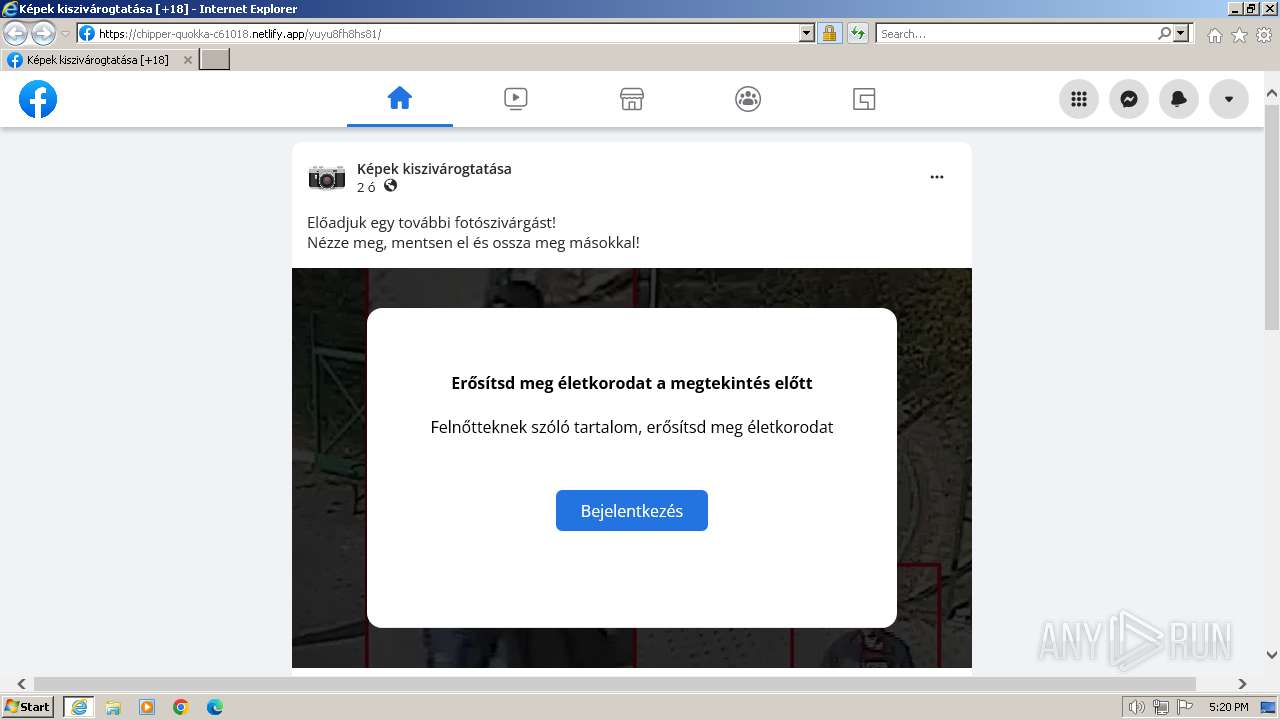Expand the address bar autocomplete dropdown

tap(808, 33)
